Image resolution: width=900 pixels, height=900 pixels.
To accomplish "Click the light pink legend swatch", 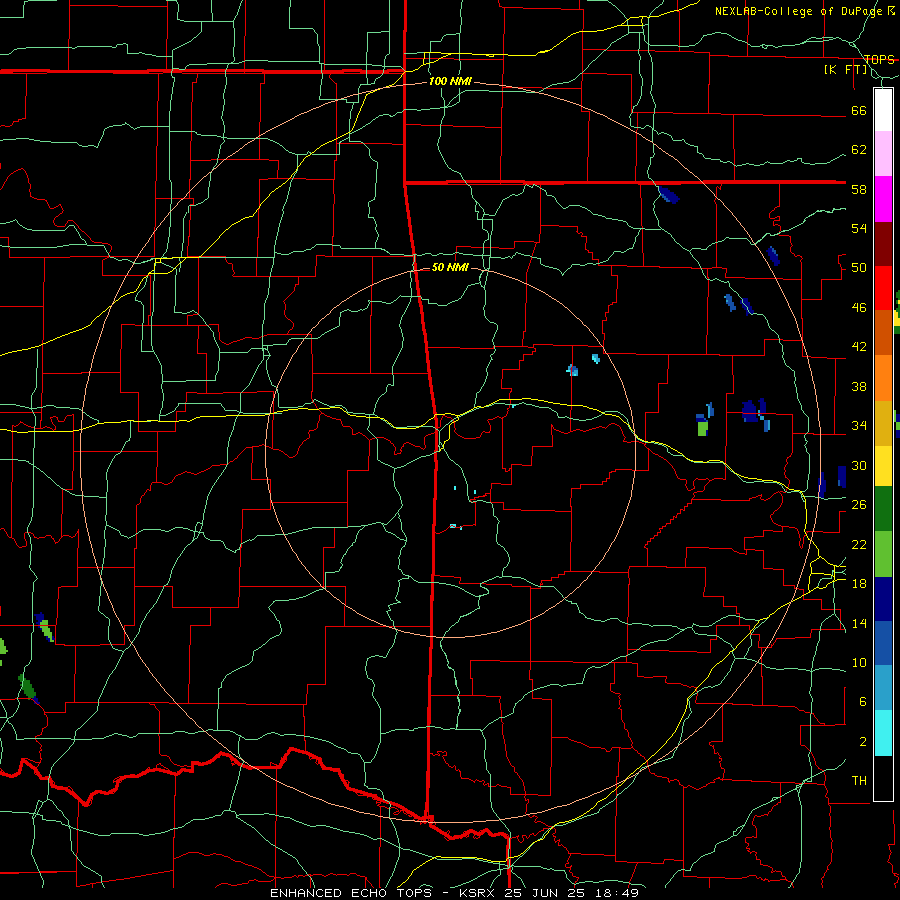I will (x=883, y=154).
